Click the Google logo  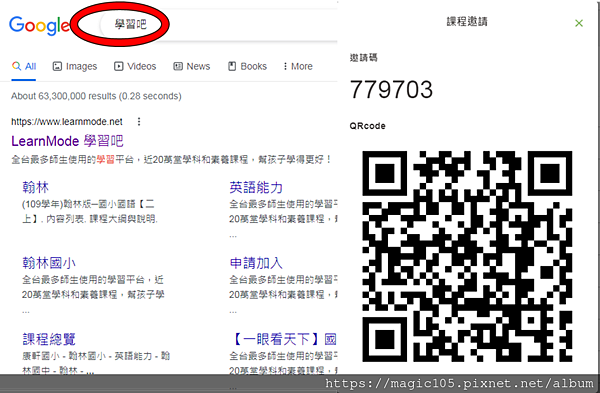[x=39, y=26]
